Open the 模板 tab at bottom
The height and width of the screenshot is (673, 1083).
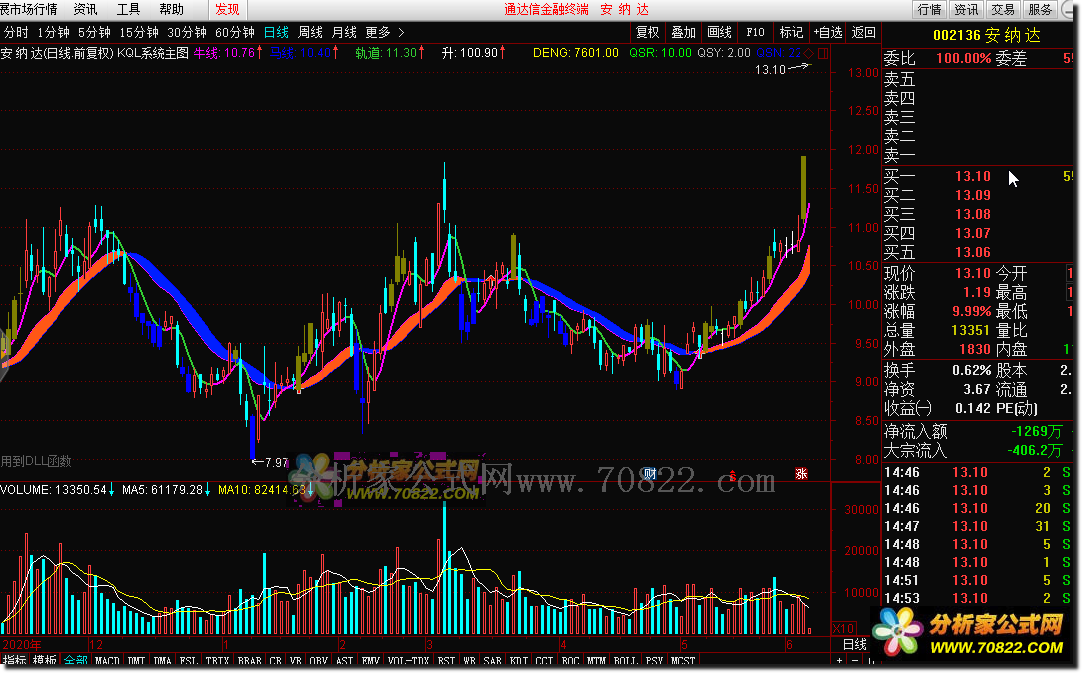pos(45,661)
